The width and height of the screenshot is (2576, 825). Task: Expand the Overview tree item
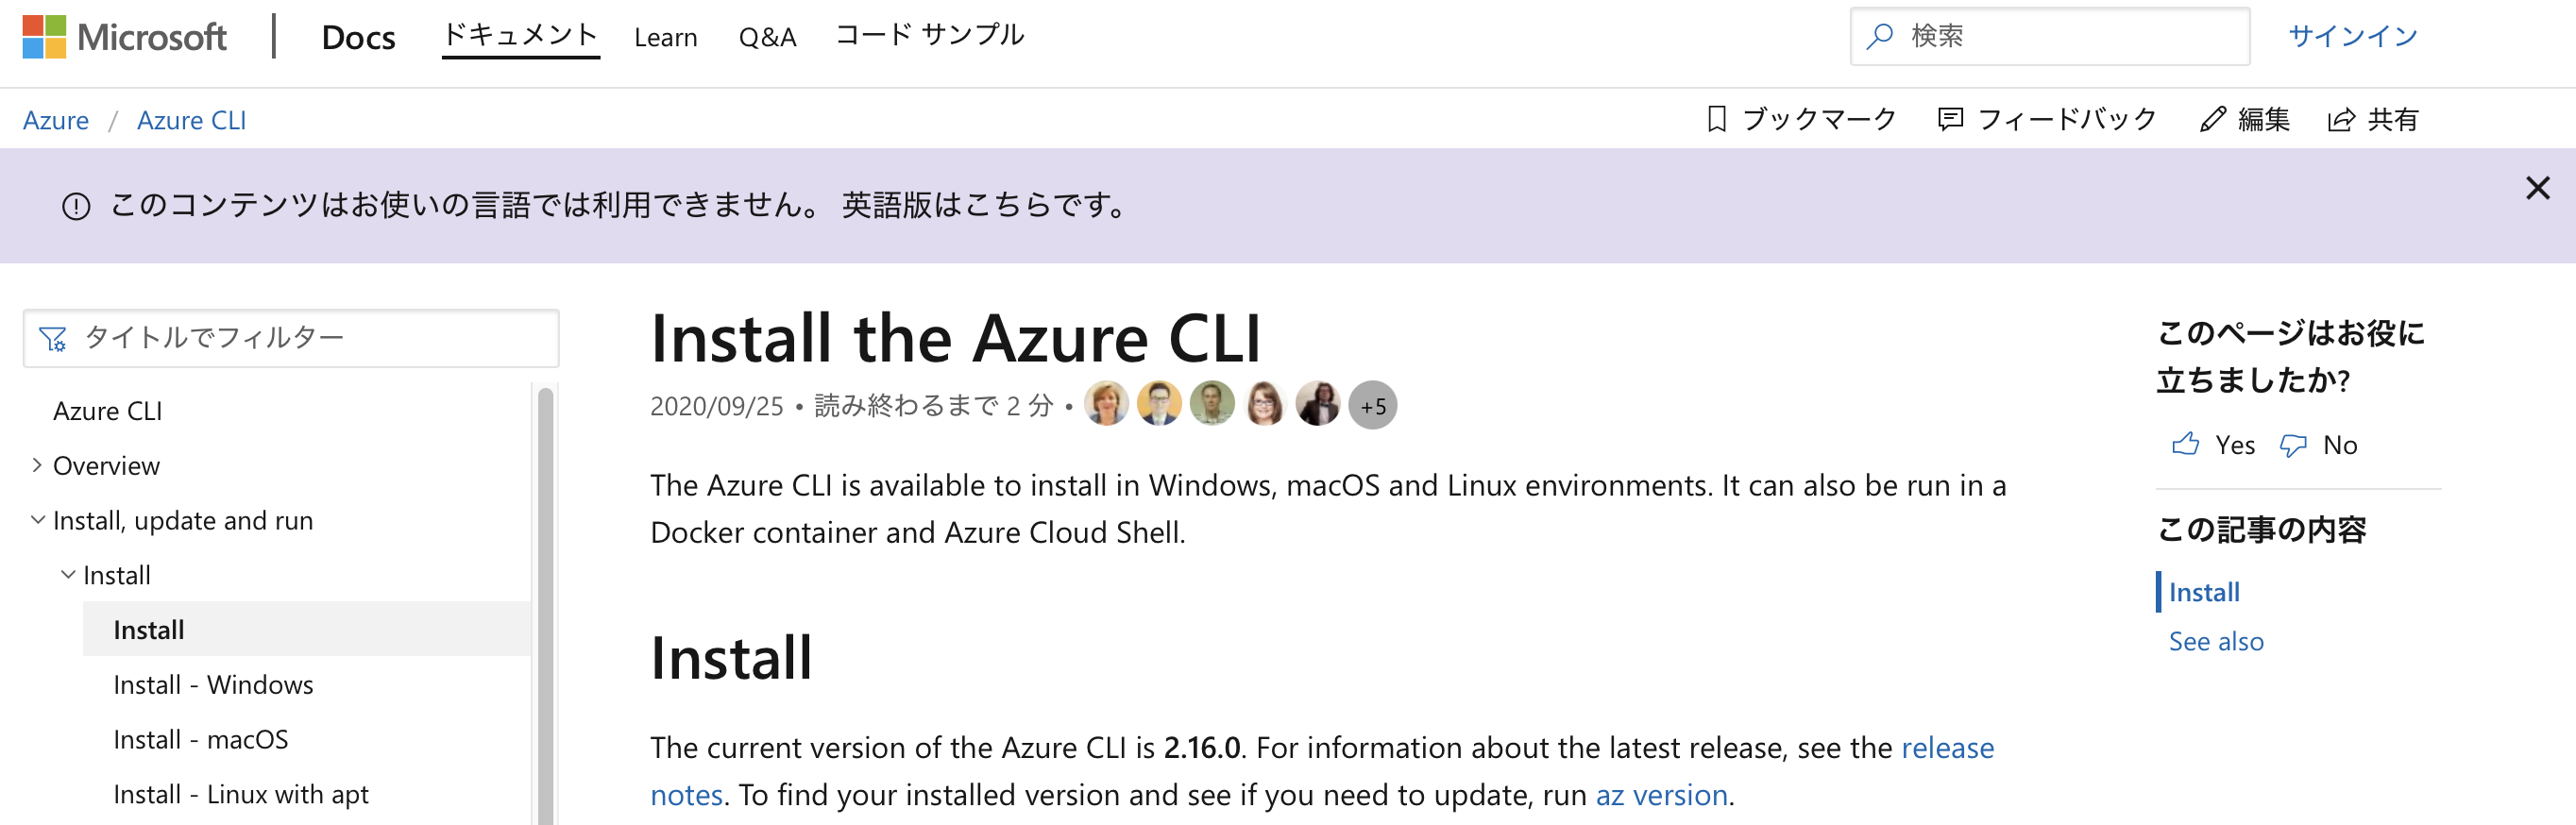point(38,465)
